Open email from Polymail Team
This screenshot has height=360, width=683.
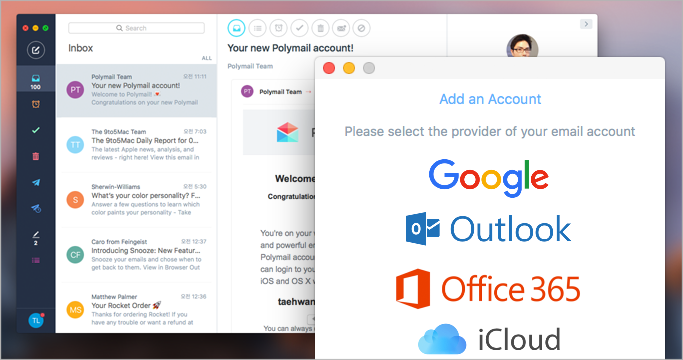137,90
